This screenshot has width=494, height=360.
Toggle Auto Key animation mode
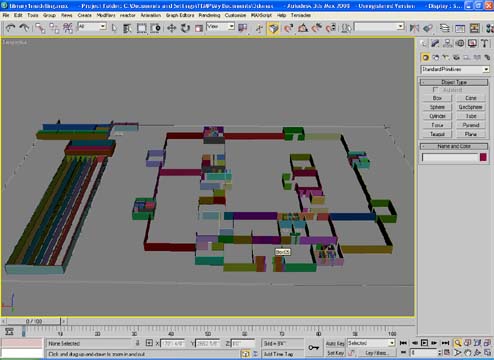point(335,343)
